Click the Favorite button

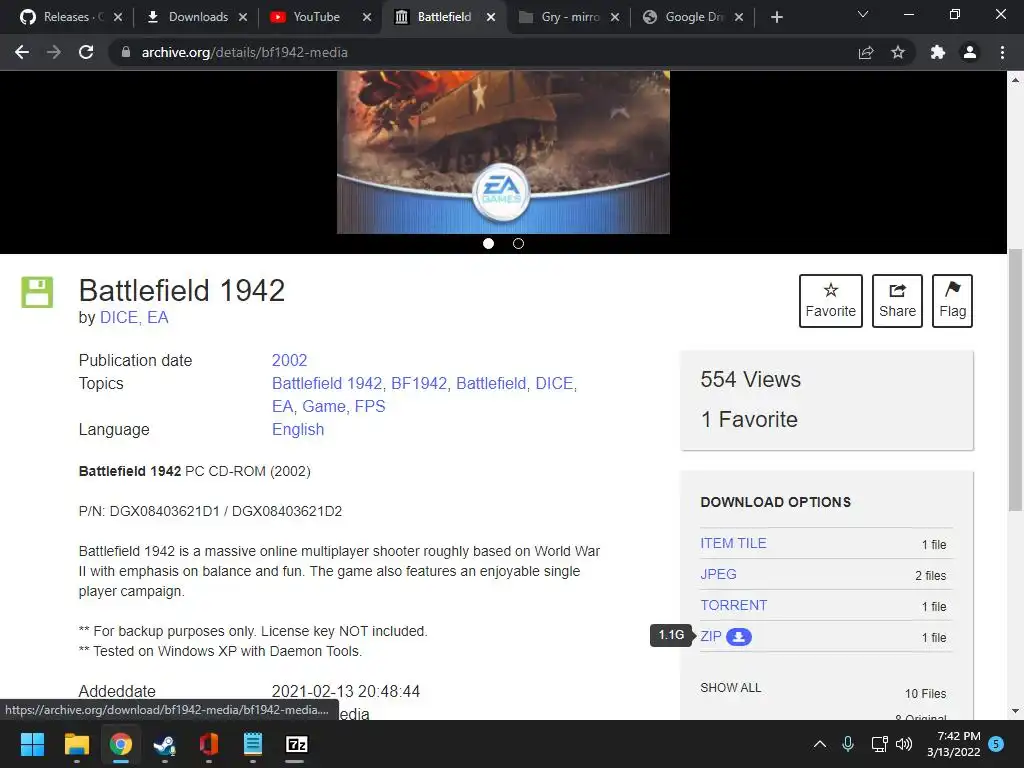coord(831,300)
